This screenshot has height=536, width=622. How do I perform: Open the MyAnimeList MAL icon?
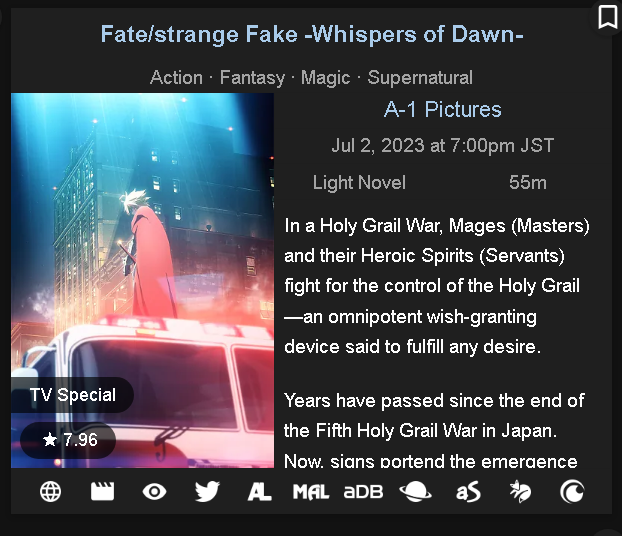[x=311, y=492]
